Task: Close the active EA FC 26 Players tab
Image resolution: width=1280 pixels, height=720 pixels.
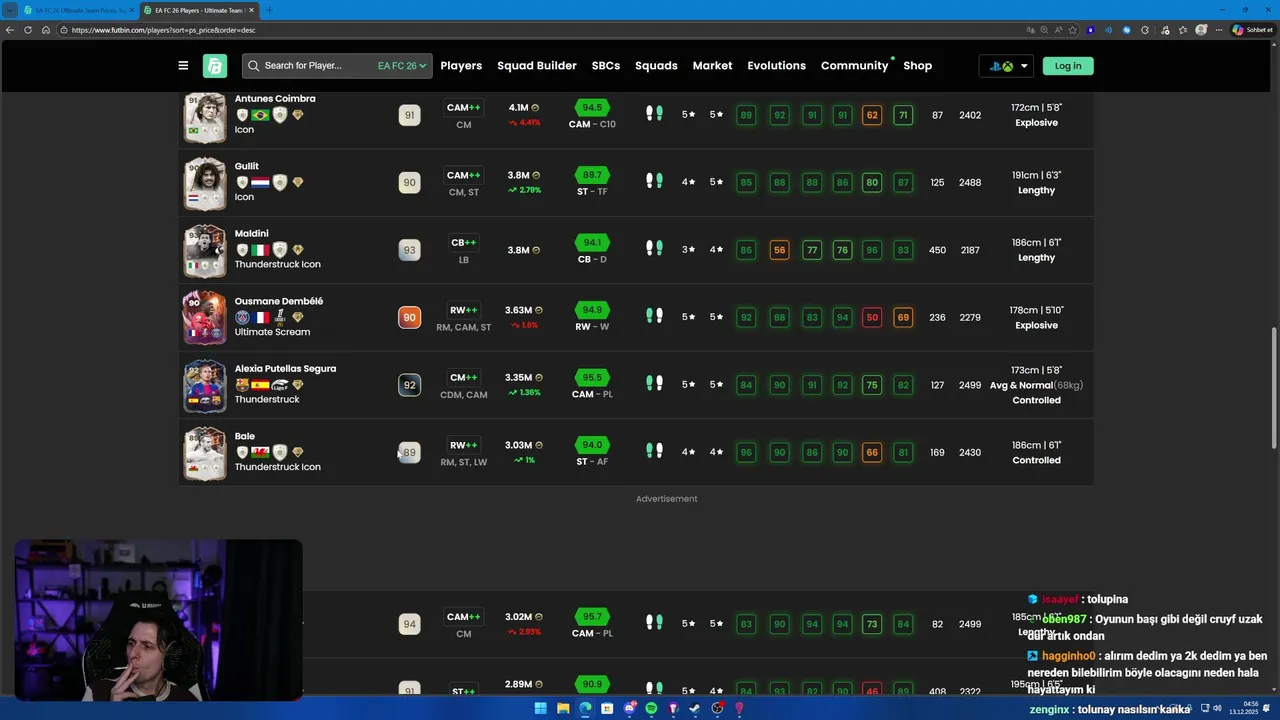Action: (251, 10)
